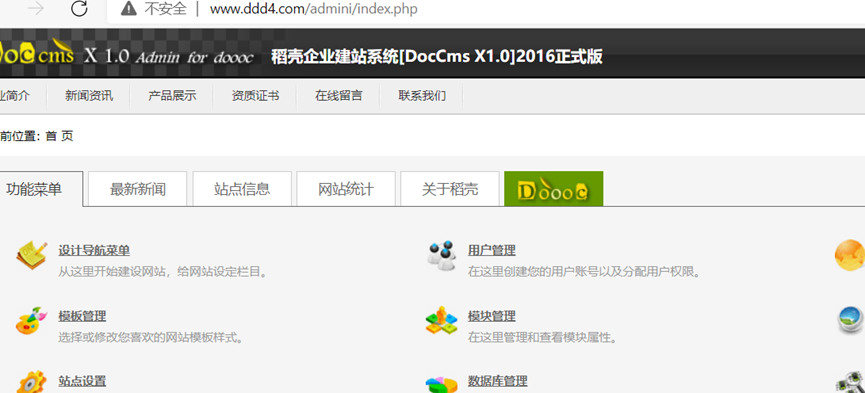Image resolution: width=865 pixels, height=393 pixels.
Task: Open the green Doooc logo tab
Action: tap(554, 189)
